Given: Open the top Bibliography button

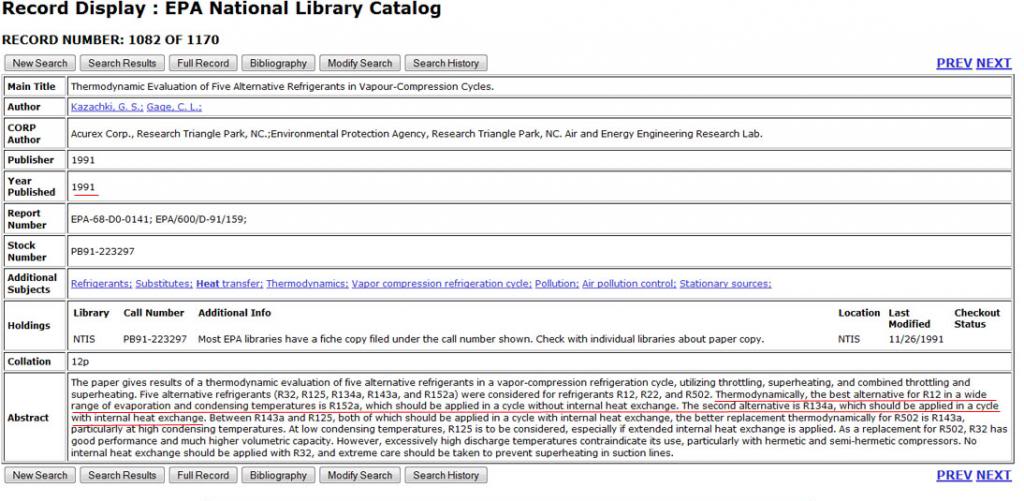Looking at the screenshot, I should coord(278,63).
